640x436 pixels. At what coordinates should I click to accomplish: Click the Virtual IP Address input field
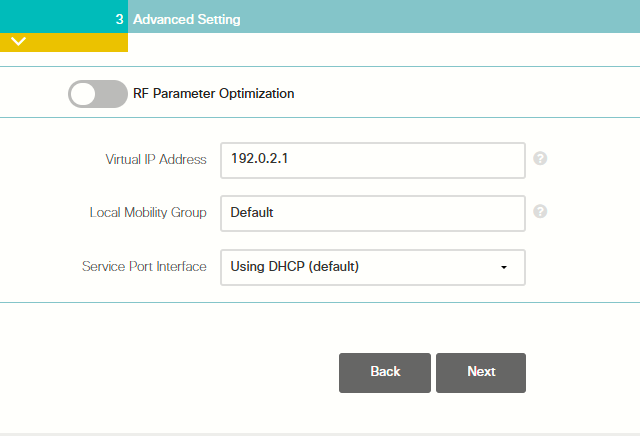373,160
